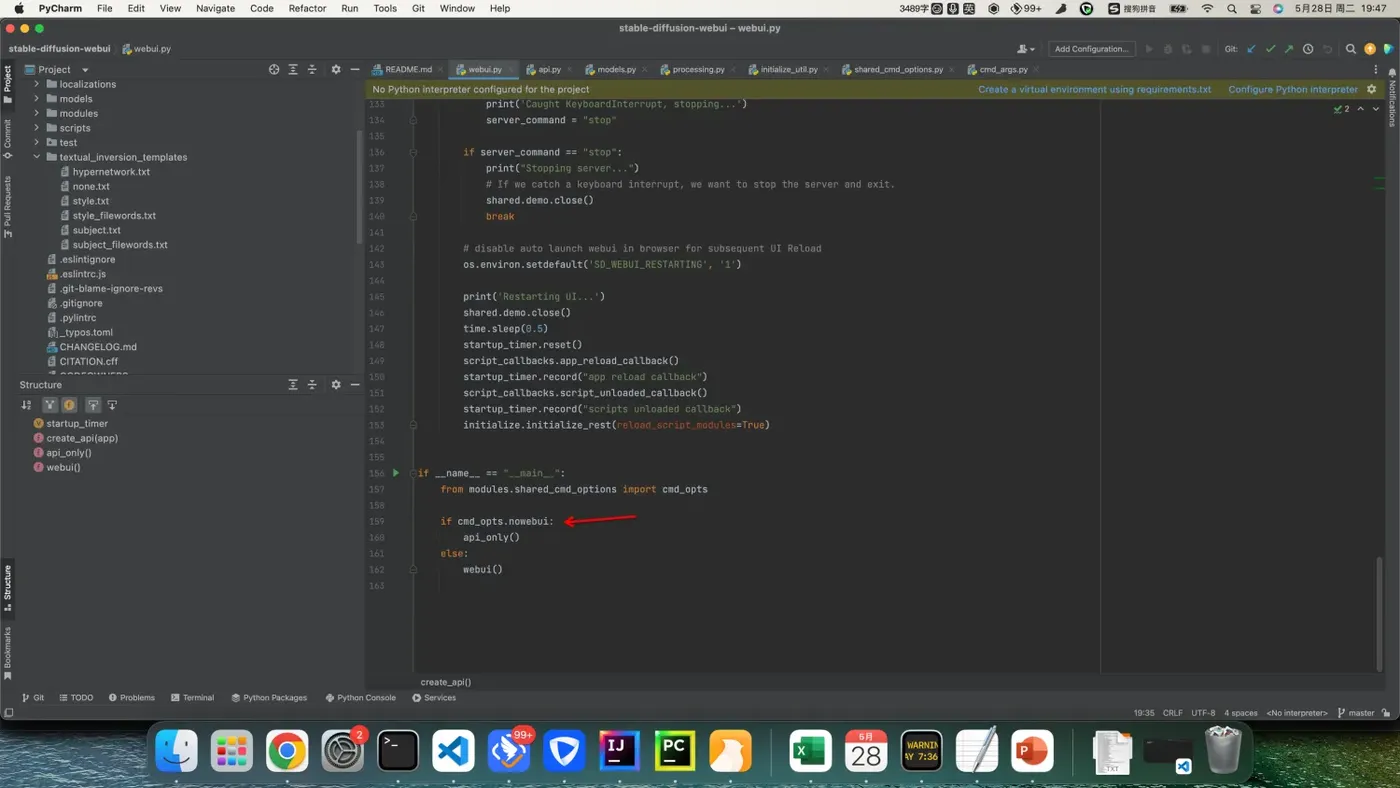Click Create virtual environment using requirements.txt link
The height and width of the screenshot is (788, 1400).
click(1094, 89)
